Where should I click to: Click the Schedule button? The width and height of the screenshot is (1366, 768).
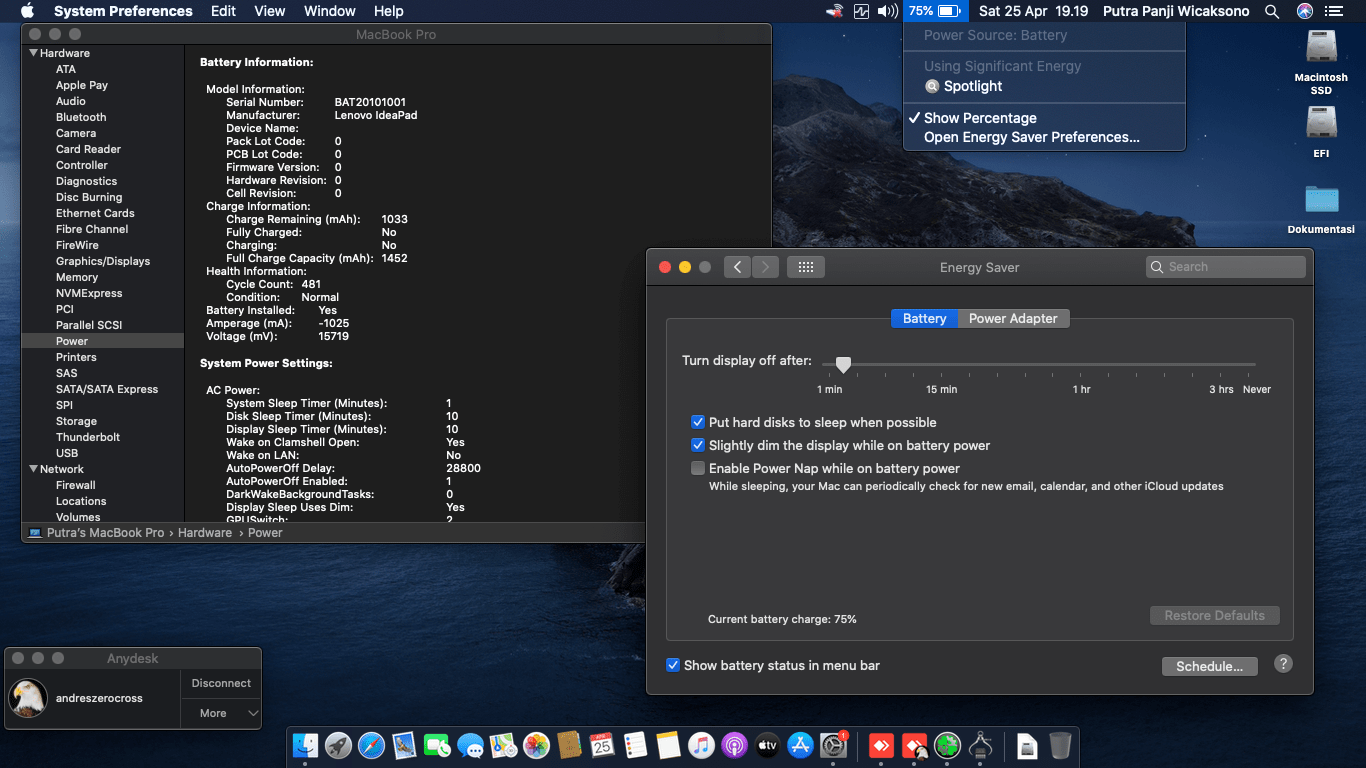coord(1209,666)
